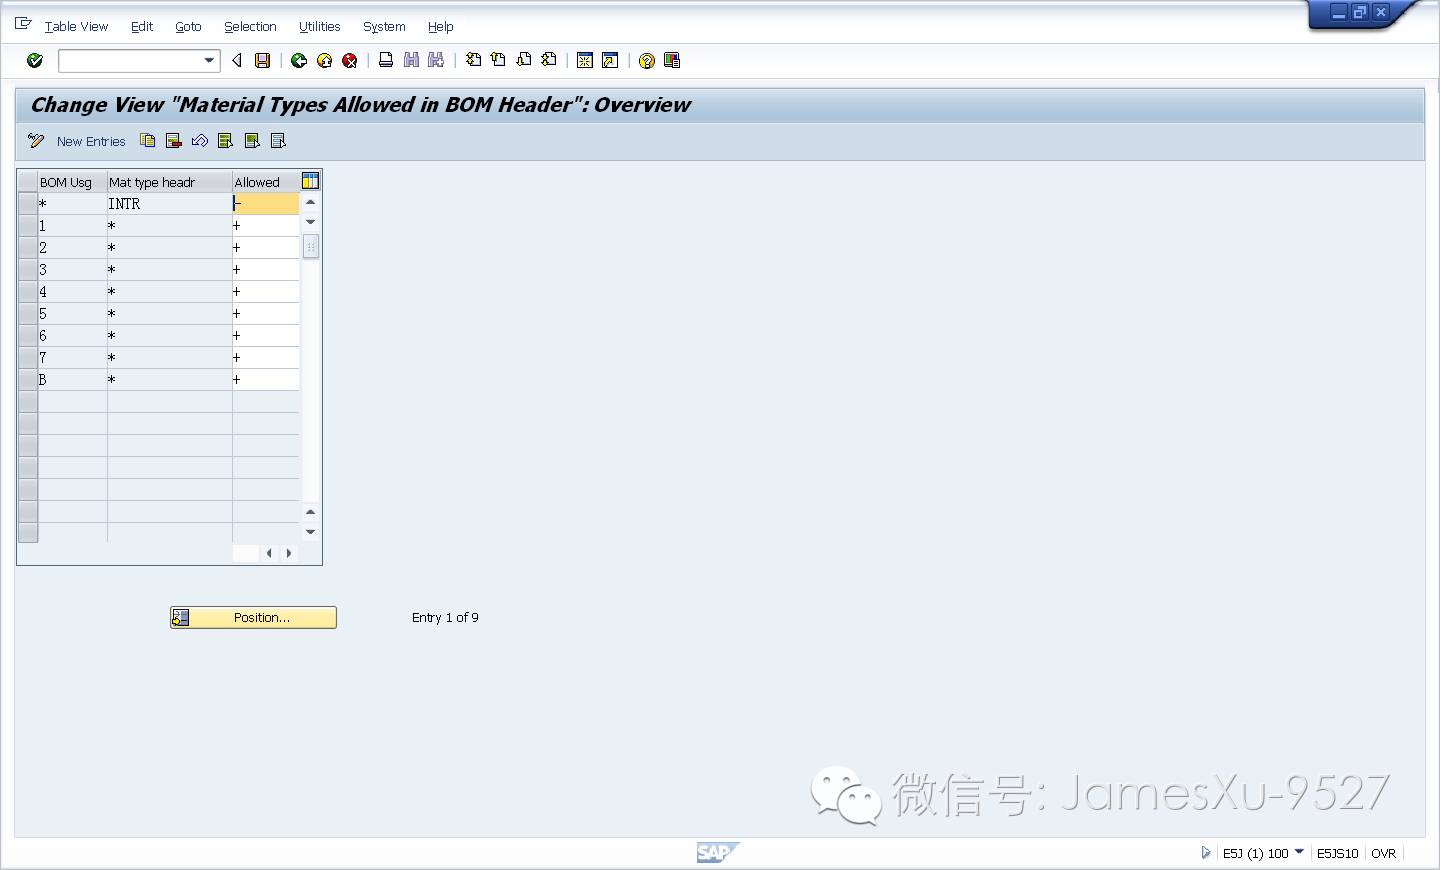Image resolution: width=1440 pixels, height=870 pixels.
Task: Click the E5JS10 server name in status bar
Action: (1337, 853)
